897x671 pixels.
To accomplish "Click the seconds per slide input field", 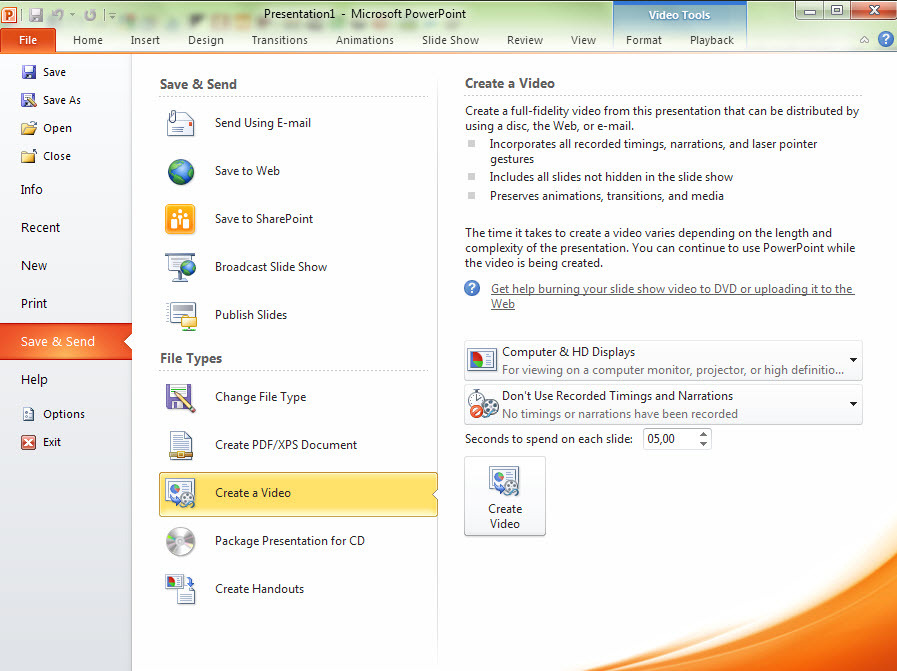I will pyautogui.click(x=670, y=439).
